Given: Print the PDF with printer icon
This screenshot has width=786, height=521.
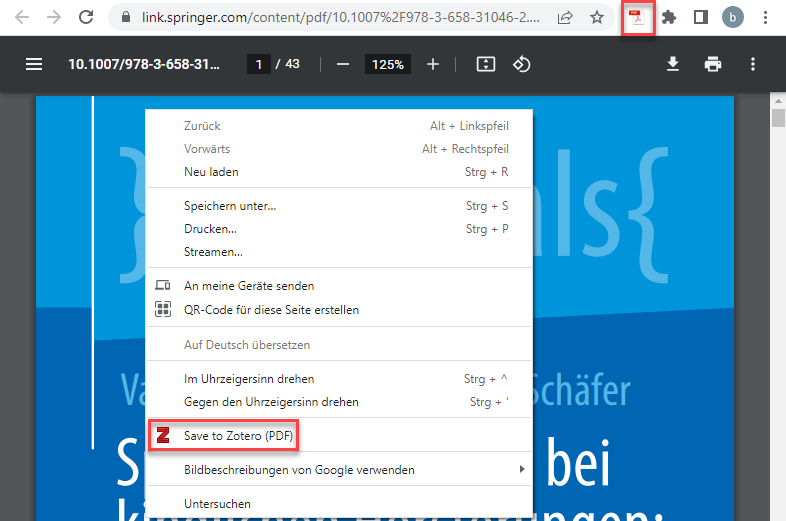Looking at the screenshot, I should coord(713,64).
